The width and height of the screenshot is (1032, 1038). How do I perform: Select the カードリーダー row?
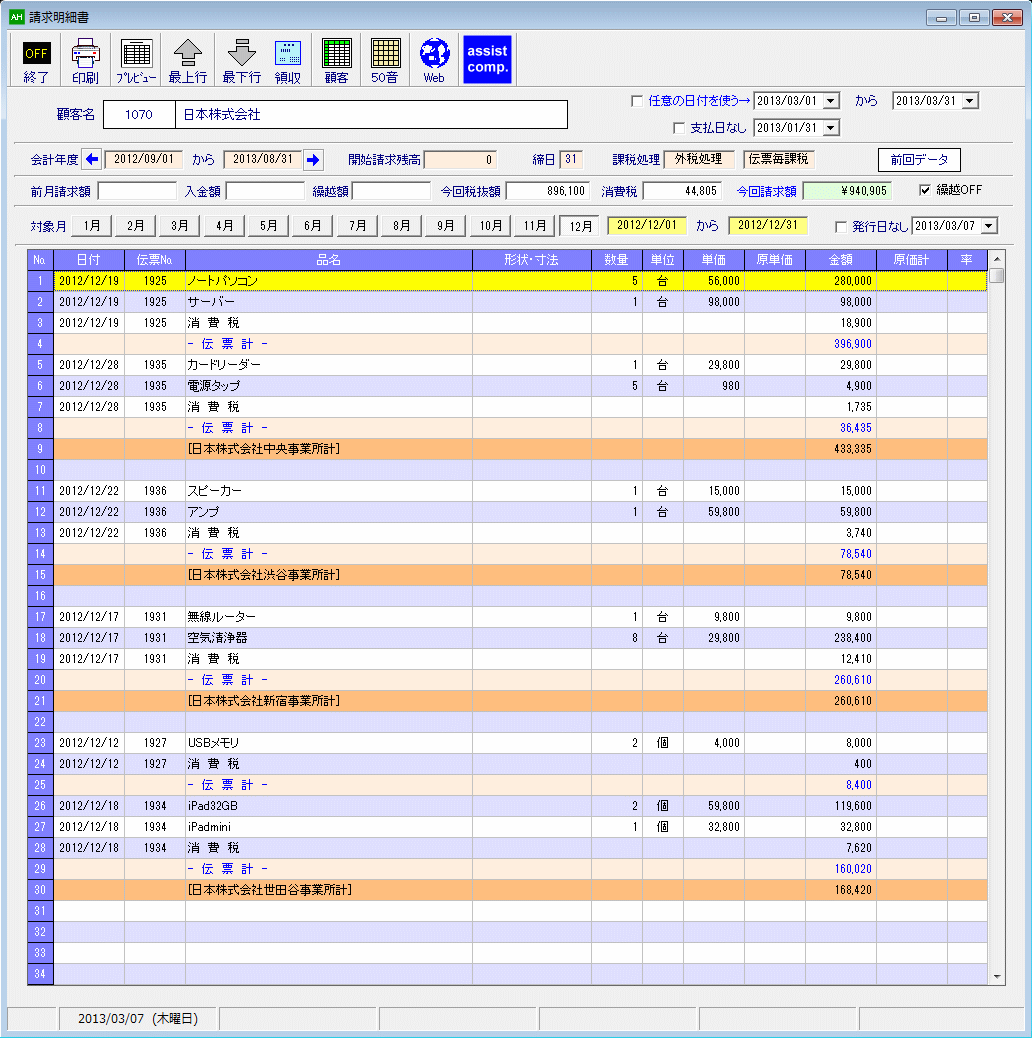(x=507, y=365)
